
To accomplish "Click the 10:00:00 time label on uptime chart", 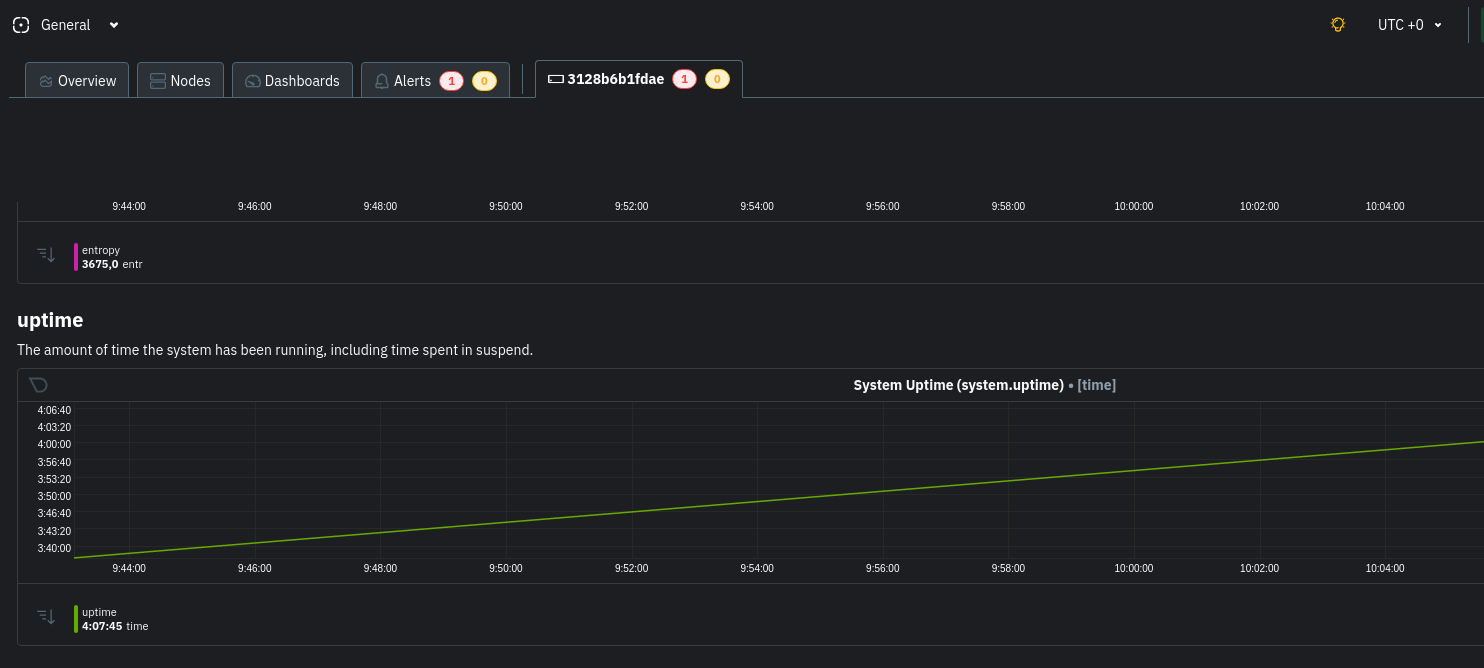I will pyautogui.click(x=1134, y=568).
